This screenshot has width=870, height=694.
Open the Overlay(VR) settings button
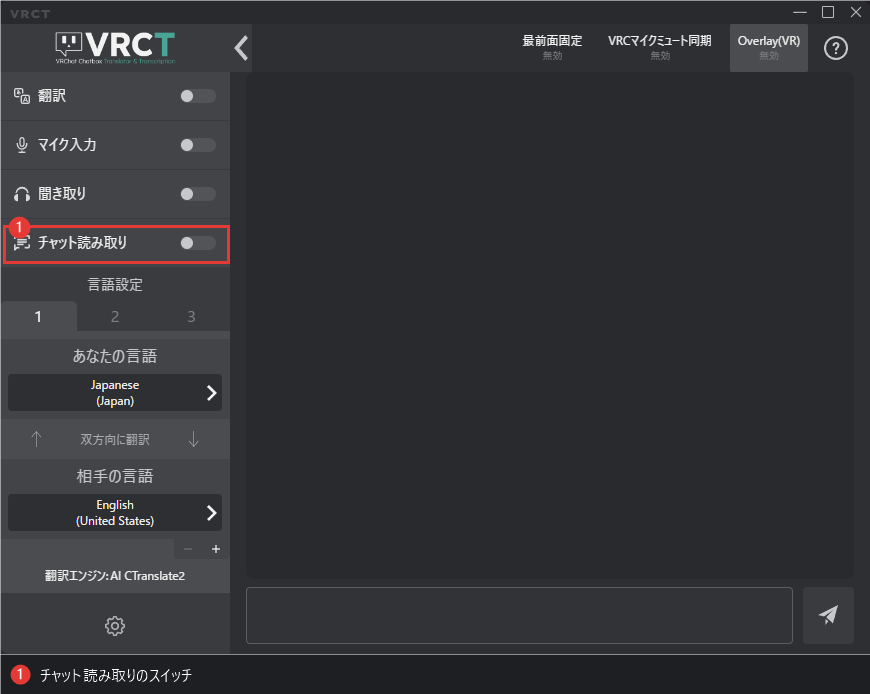[768, 48]
